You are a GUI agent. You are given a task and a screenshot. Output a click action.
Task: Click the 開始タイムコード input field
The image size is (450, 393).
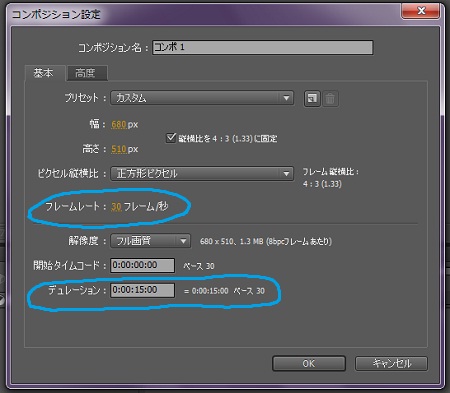143,265
